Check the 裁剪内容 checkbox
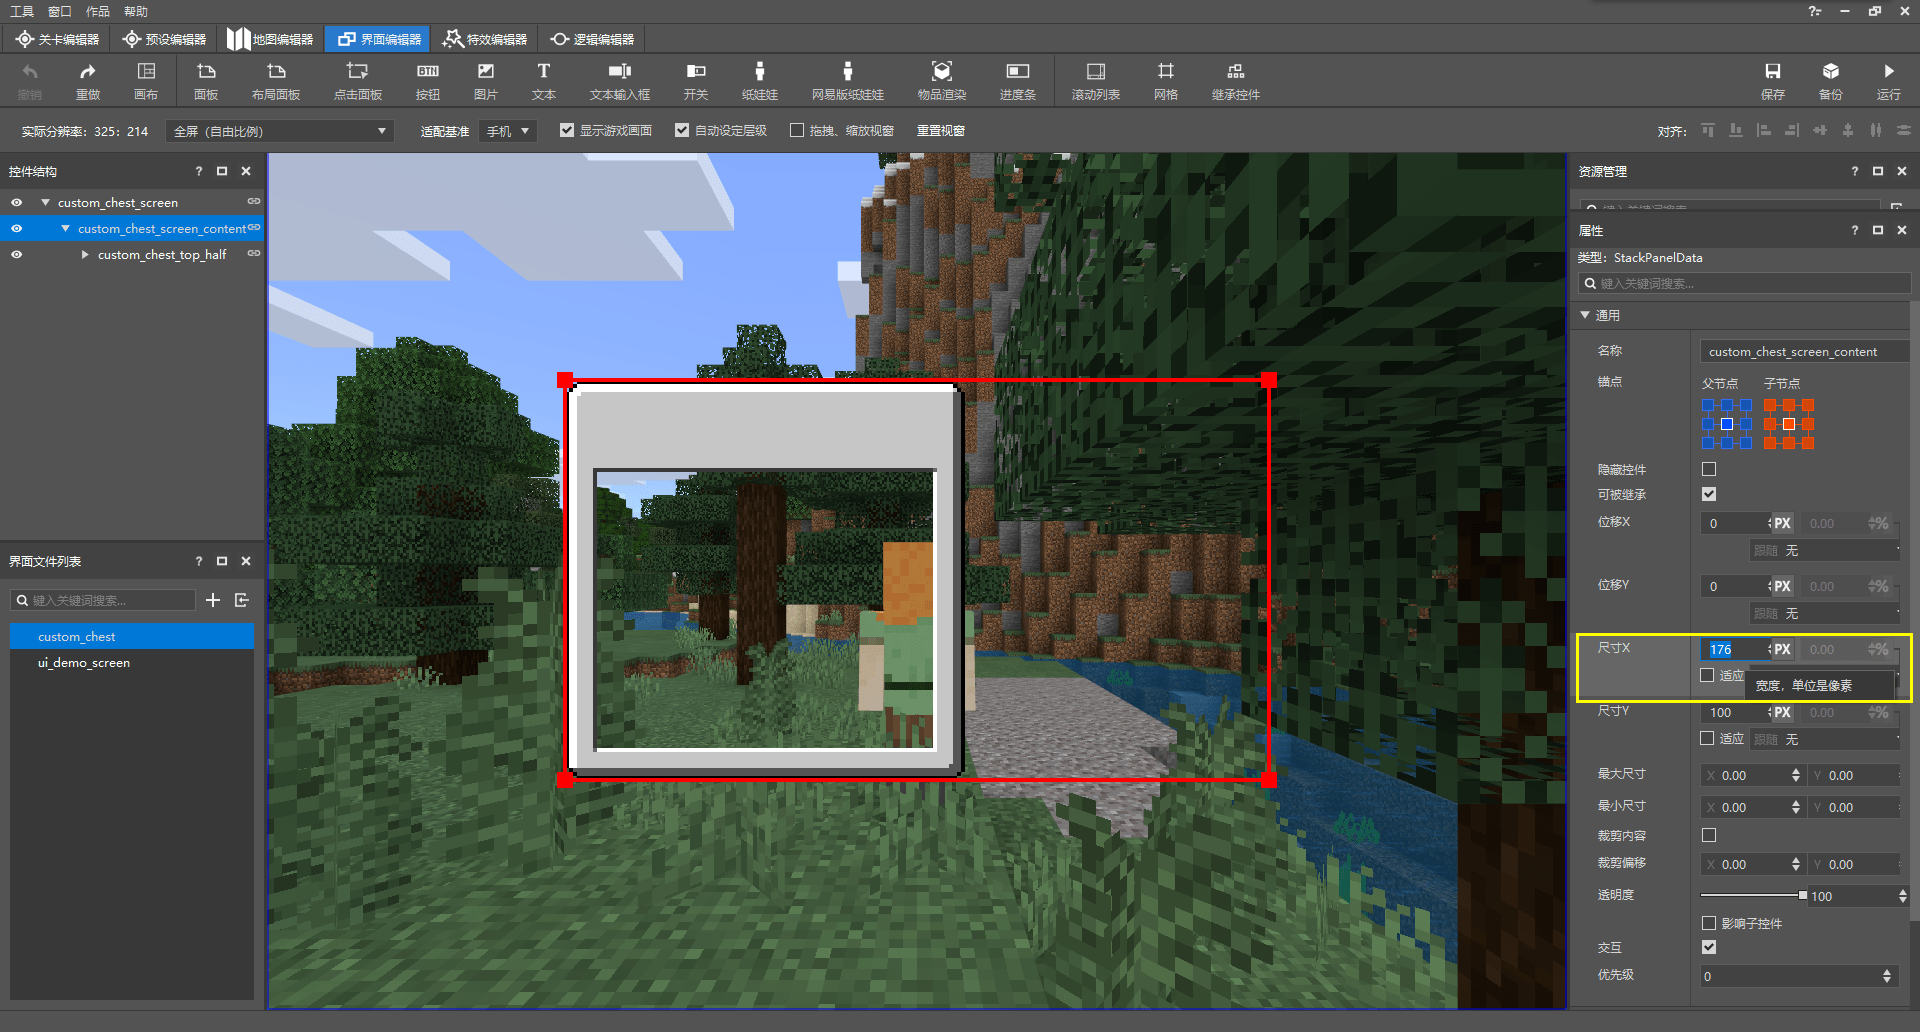Image resolution: width=1920 pixels, height=1032 pixels. (1709, 835)
